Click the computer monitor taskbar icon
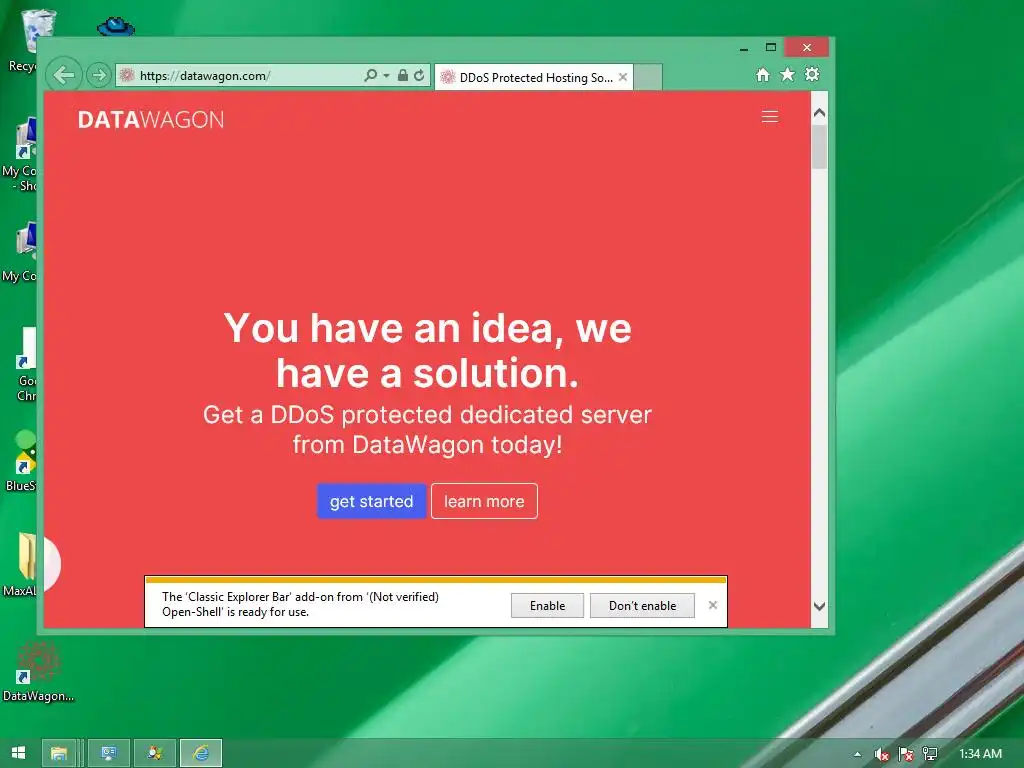Image resolution: width=1024 pixels, height=768 pixels. tap(109, 753)
